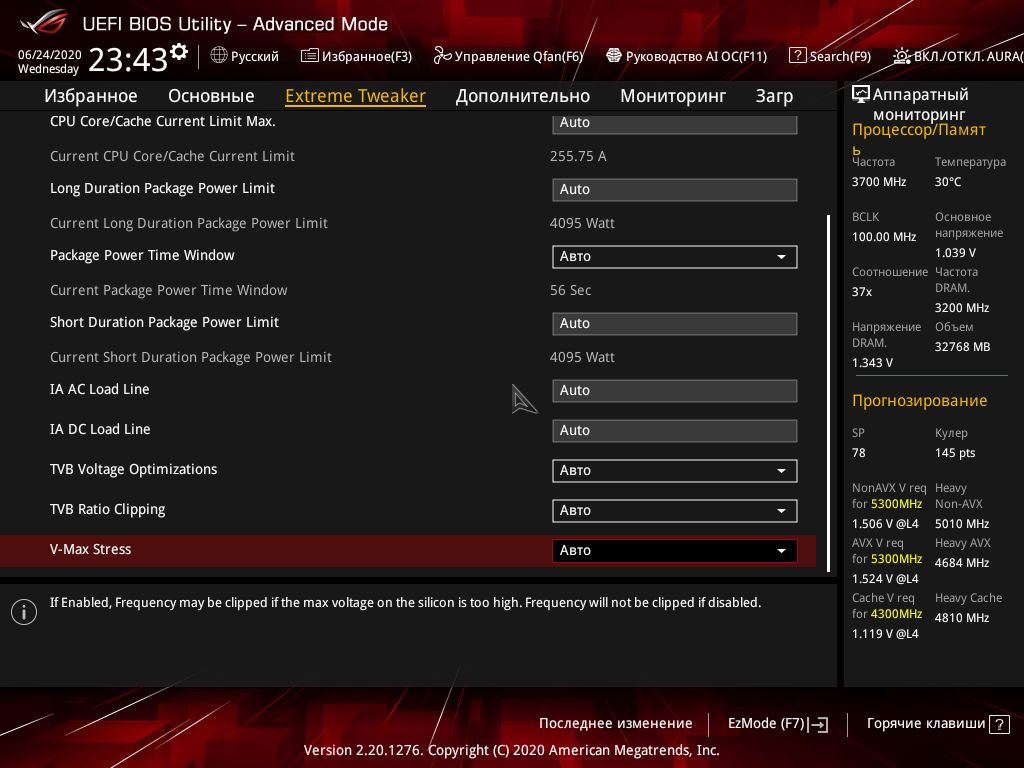Click the 32768 MB memory capacity value
This screenshot has width=1024, height=768.
963,347
